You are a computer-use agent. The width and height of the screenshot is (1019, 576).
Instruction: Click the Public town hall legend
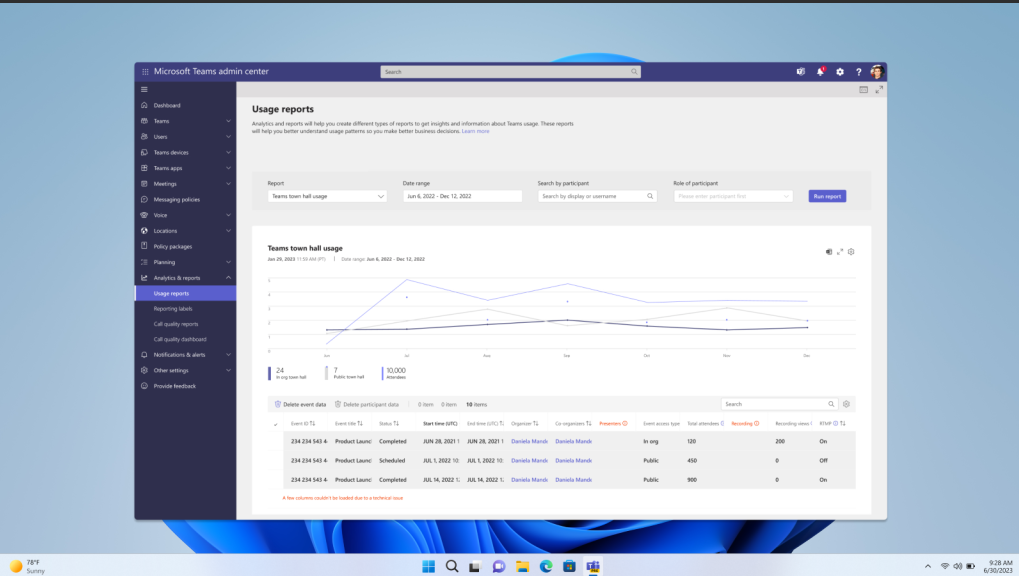(345, 373)
